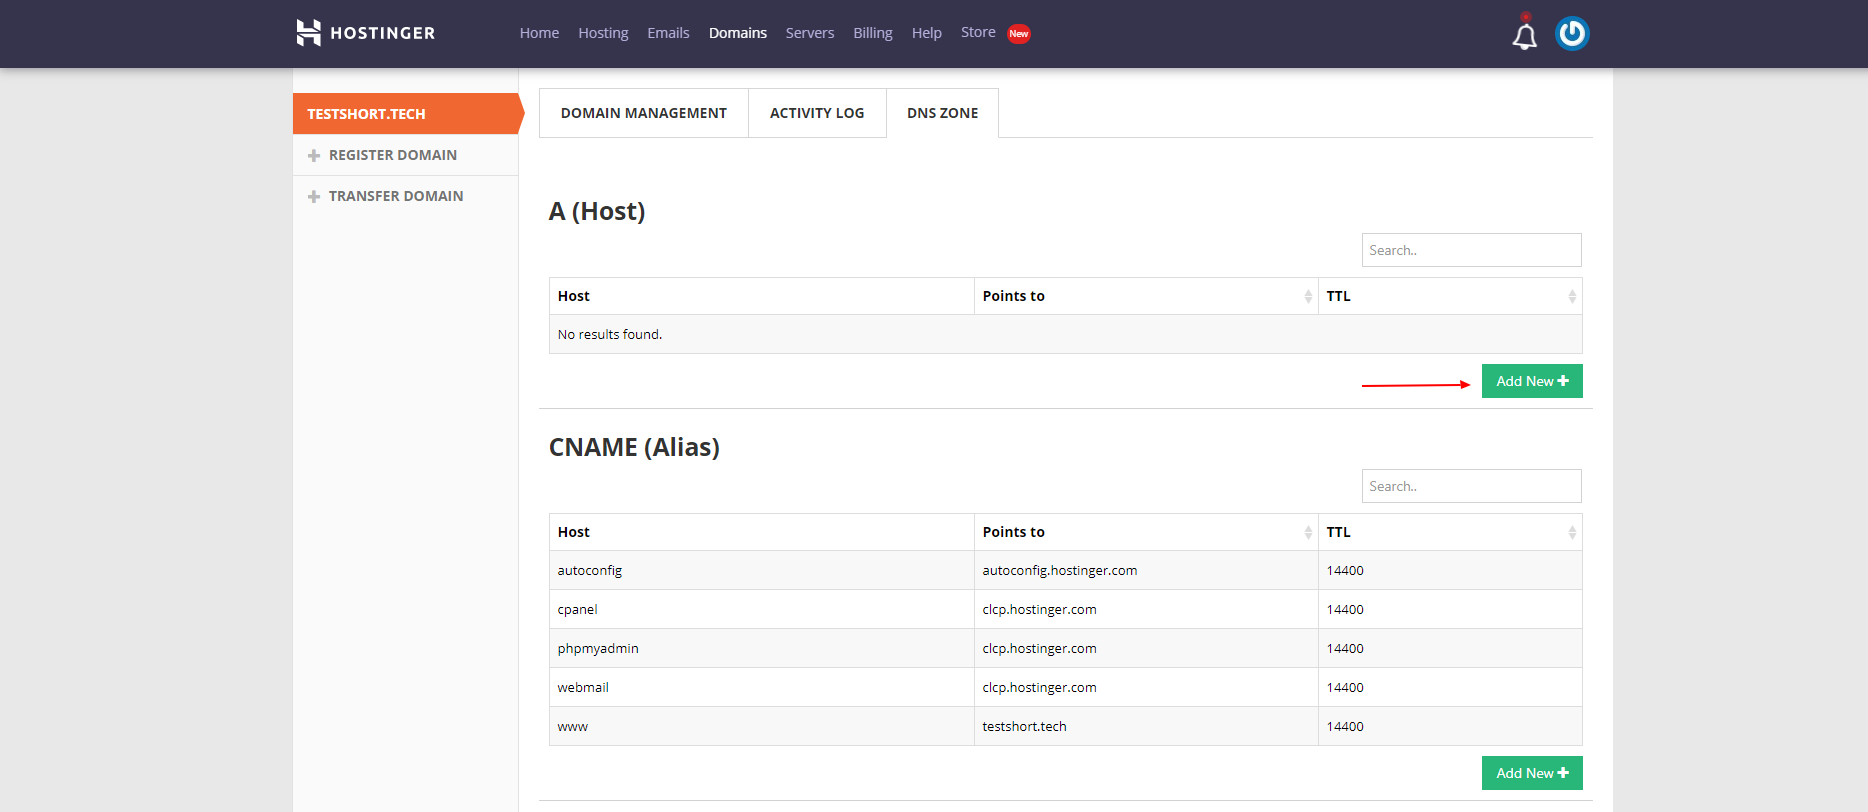Click the cpanel host cell
This screenshot has height=812, width=1868.
[762, 609]
